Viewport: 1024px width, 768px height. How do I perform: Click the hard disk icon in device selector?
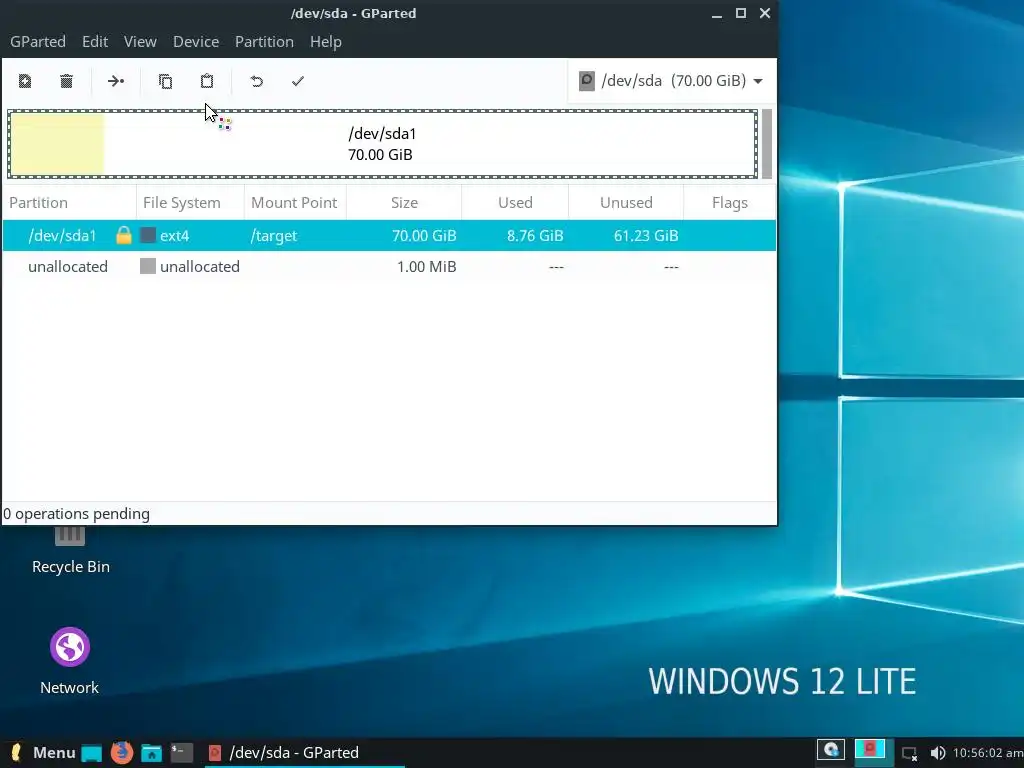tap(586, 81)
